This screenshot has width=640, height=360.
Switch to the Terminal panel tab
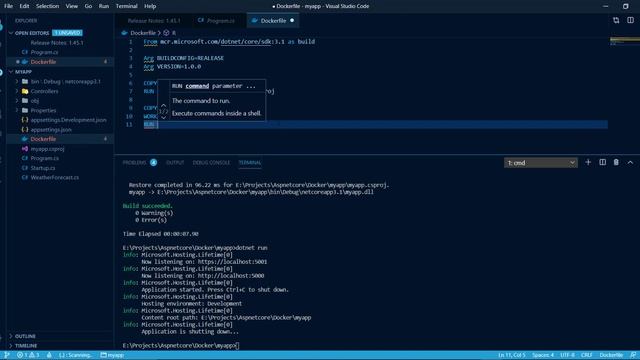click(x=249, y=163)
